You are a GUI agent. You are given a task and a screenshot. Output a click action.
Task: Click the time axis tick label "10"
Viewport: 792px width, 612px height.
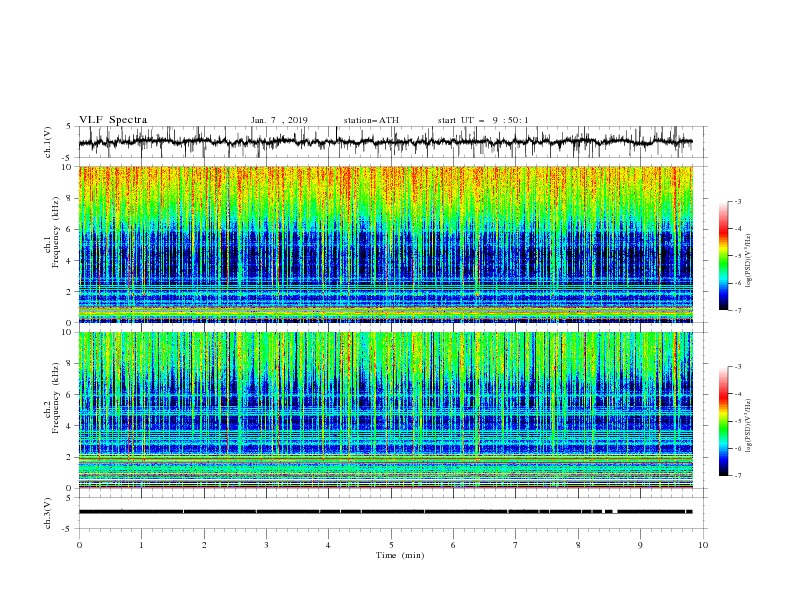click(x=703, y=545)
